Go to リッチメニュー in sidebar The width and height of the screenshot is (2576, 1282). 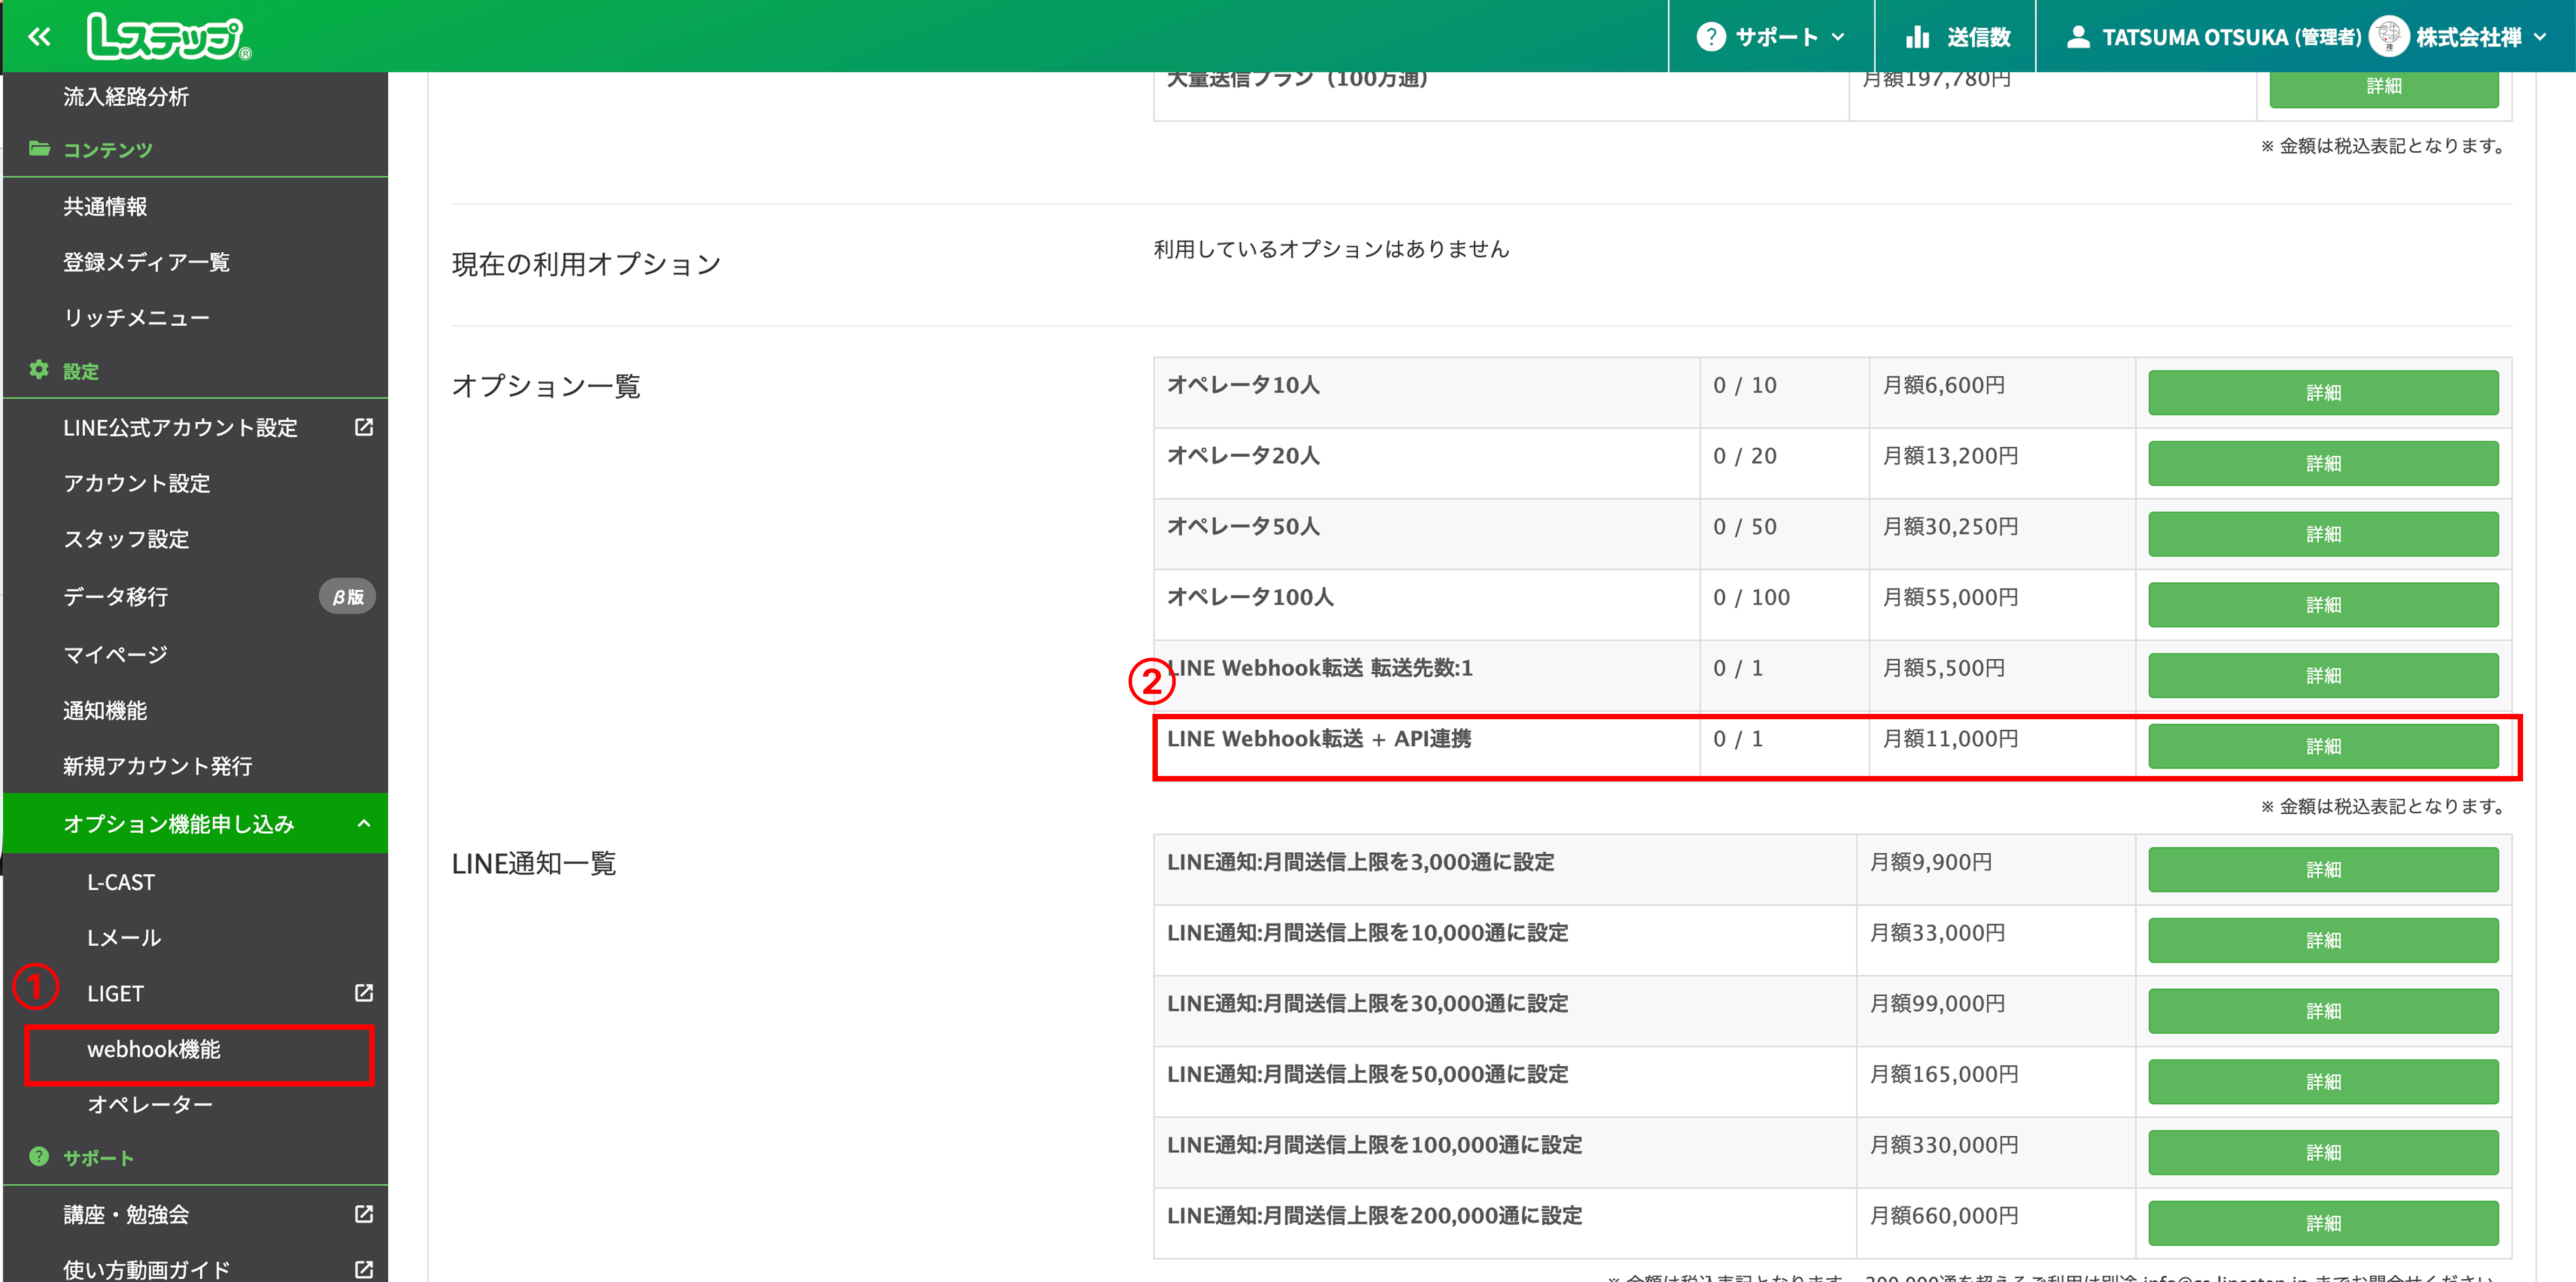(136, 317)
